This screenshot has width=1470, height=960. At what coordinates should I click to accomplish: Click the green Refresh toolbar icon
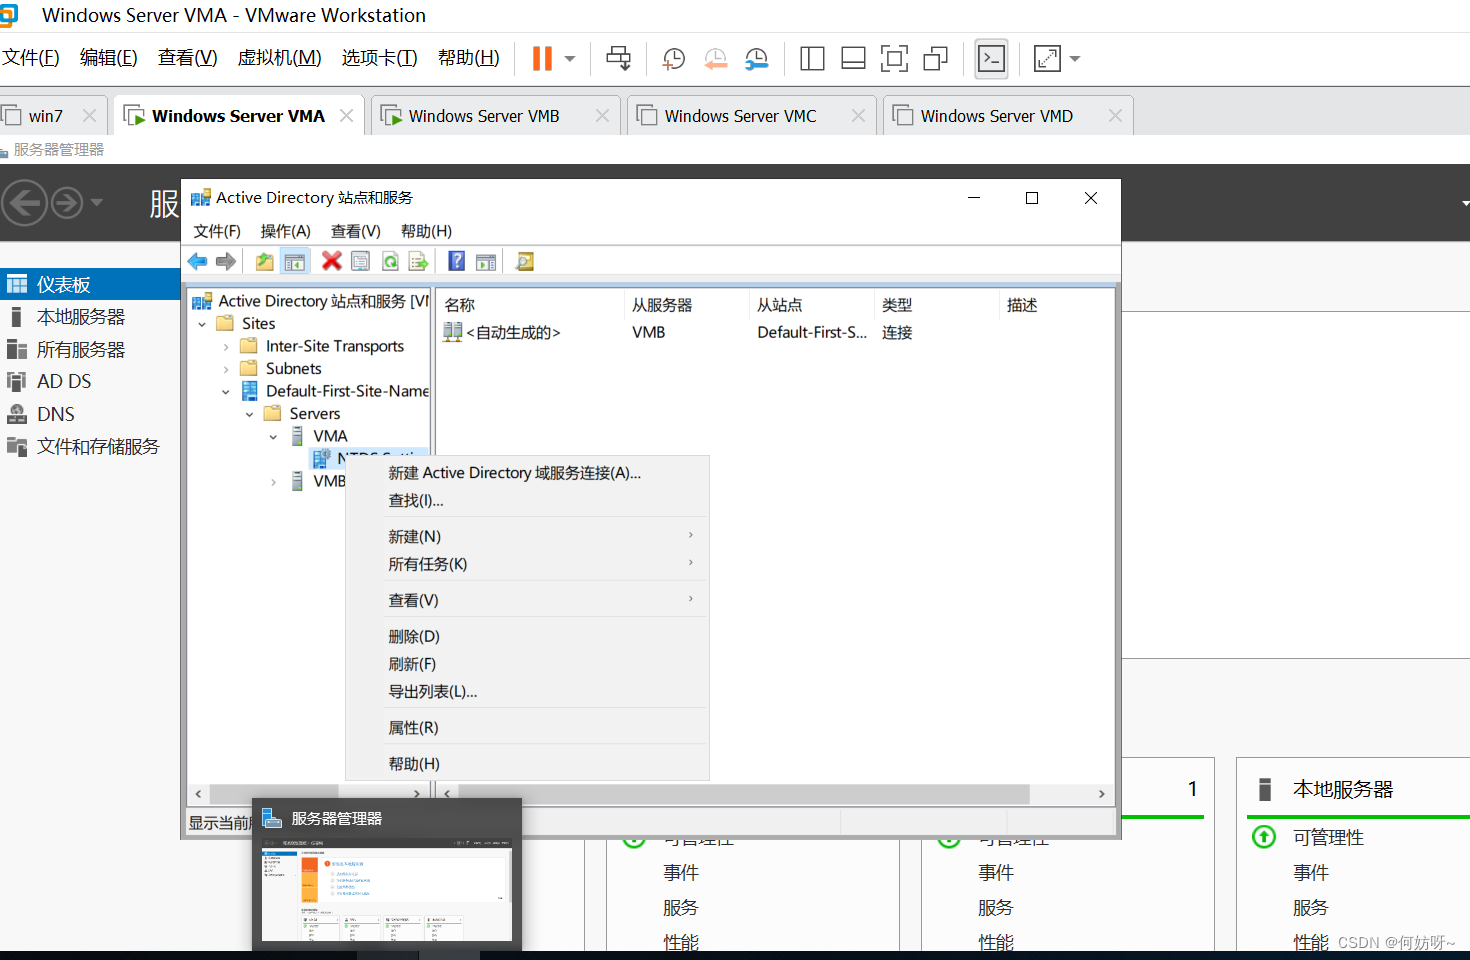[390, 262]
